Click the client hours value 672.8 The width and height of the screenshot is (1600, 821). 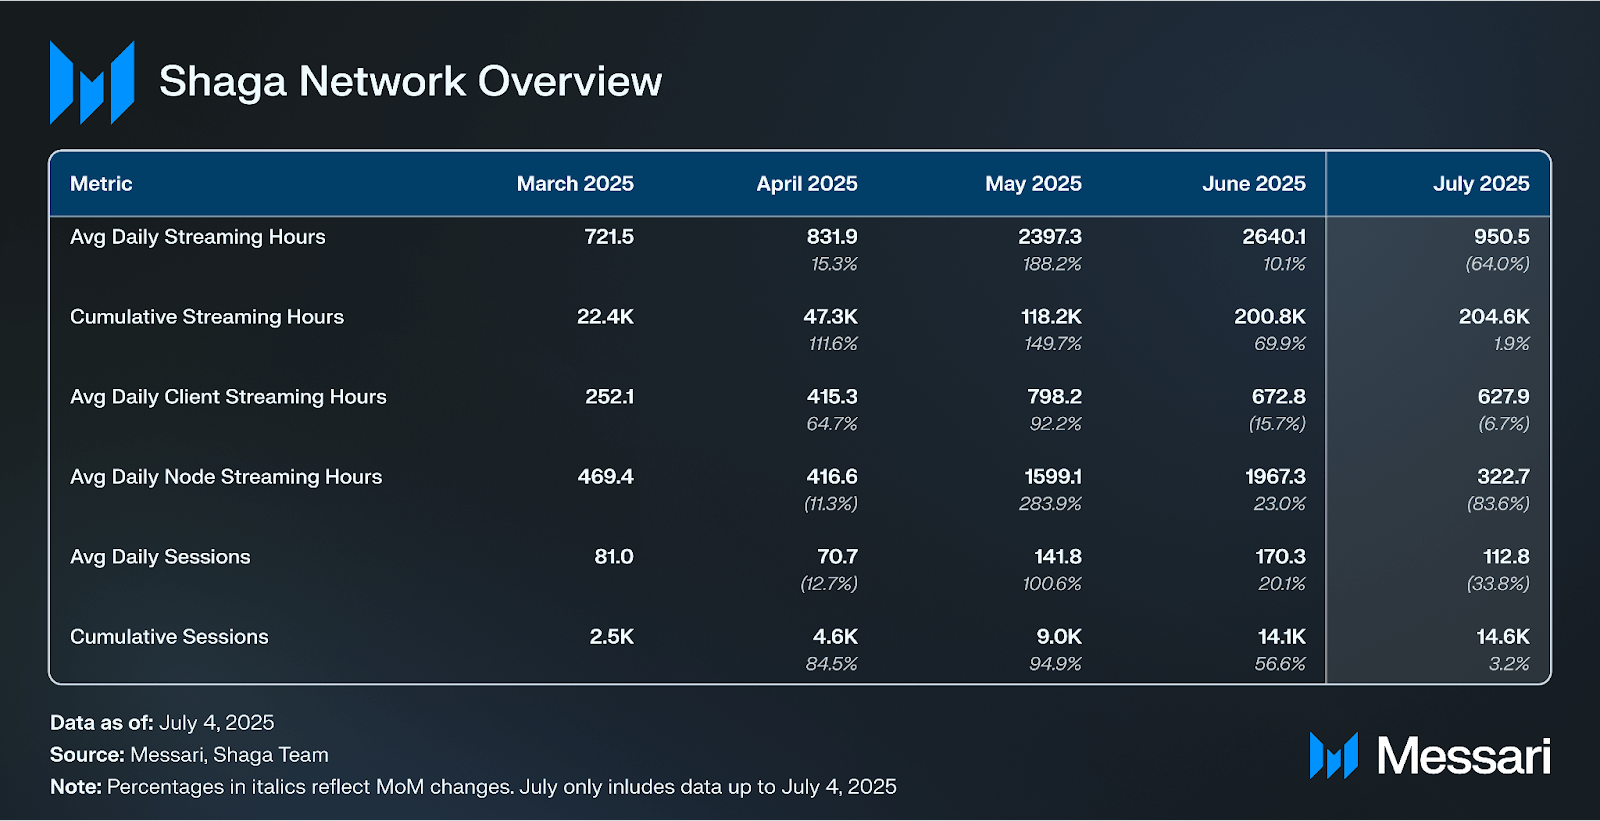pos(1279,397)
